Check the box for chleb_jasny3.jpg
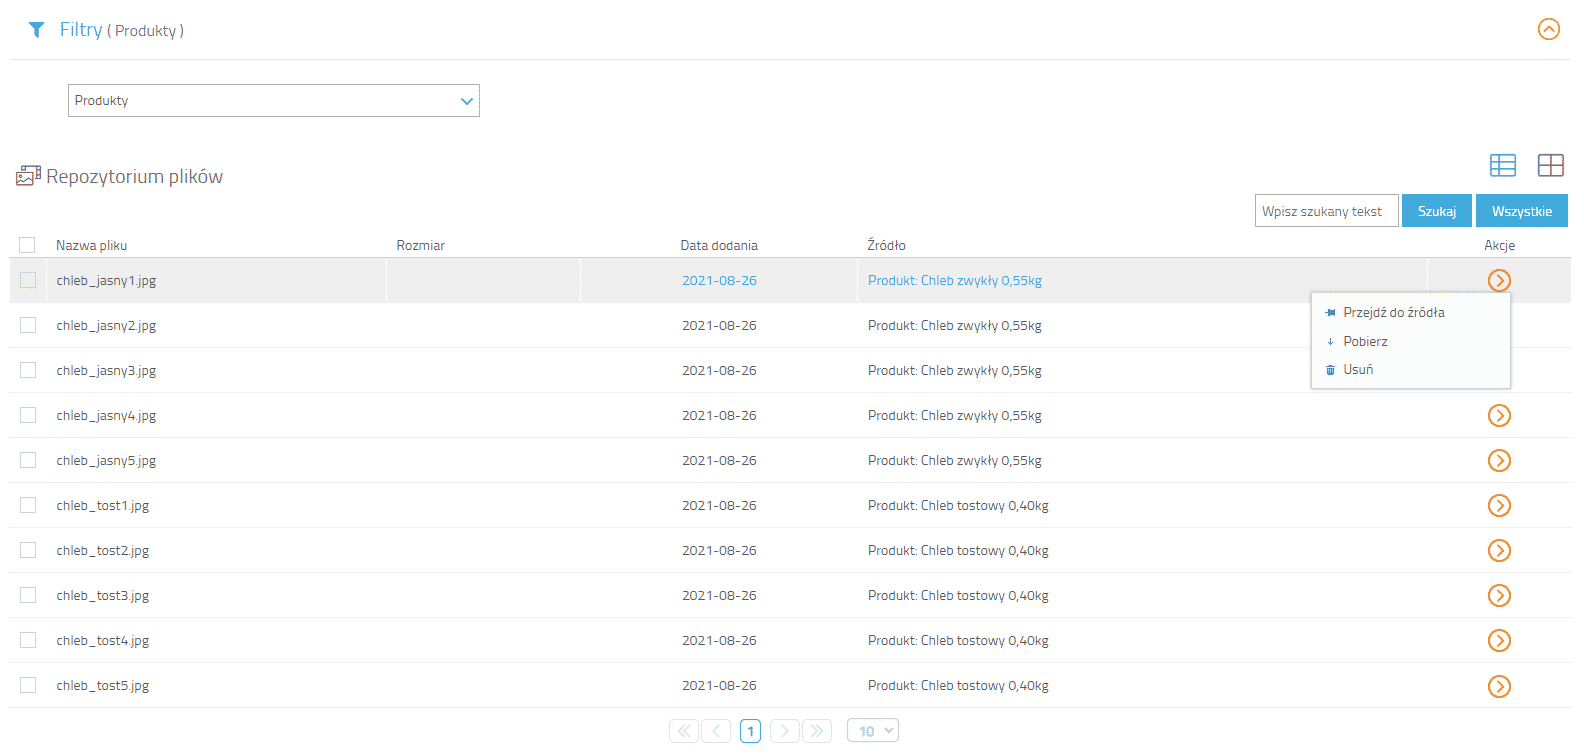 point(28,370)
